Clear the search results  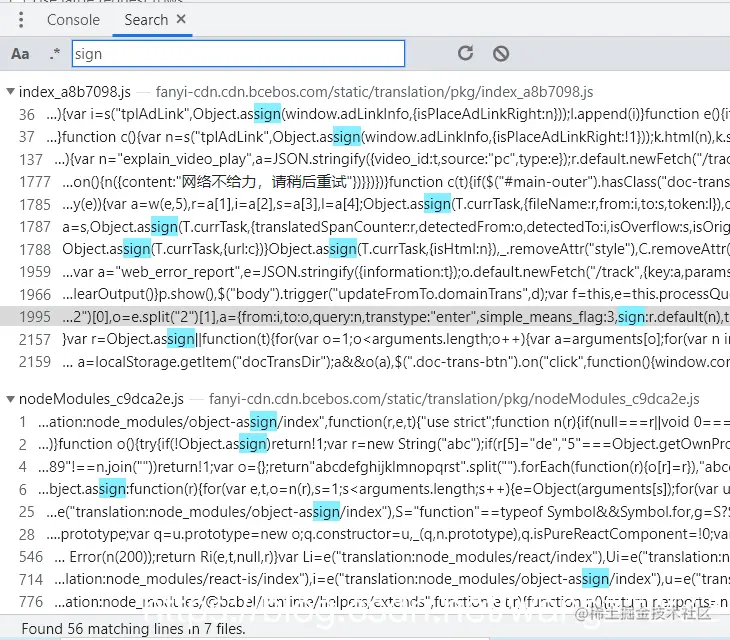501,54
